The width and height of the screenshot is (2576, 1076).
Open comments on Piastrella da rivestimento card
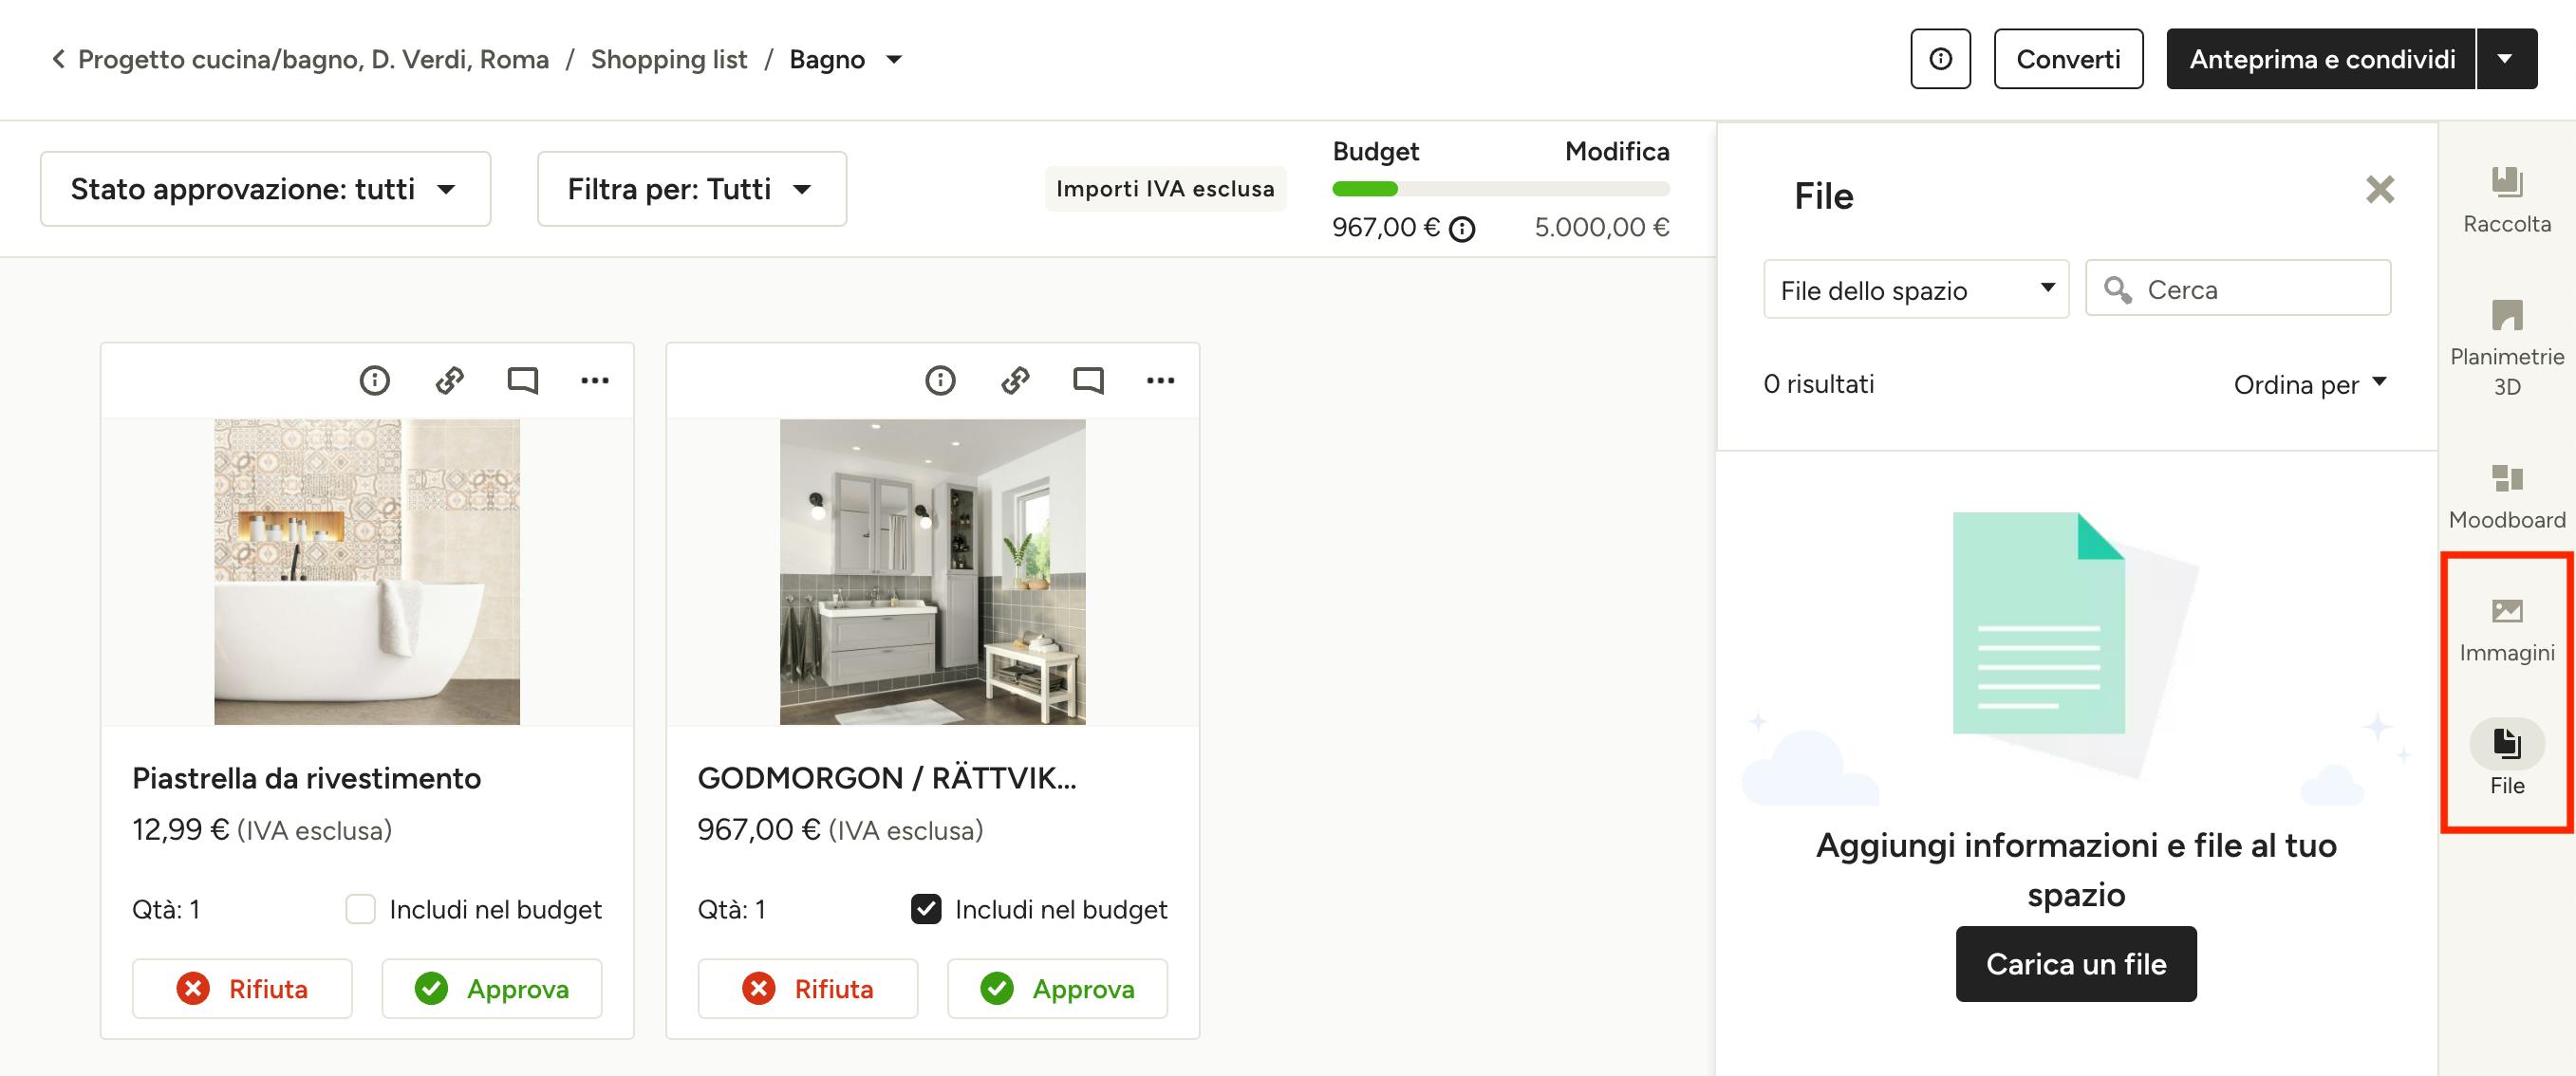(x=522, y=380)
